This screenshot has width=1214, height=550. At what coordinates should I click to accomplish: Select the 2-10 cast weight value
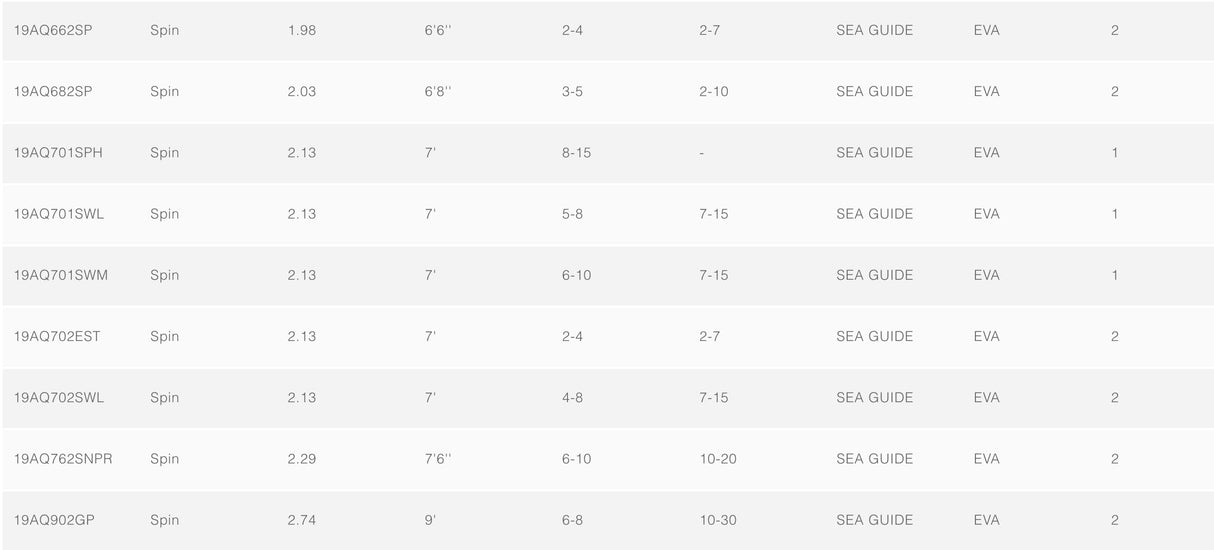click(714, 92)
